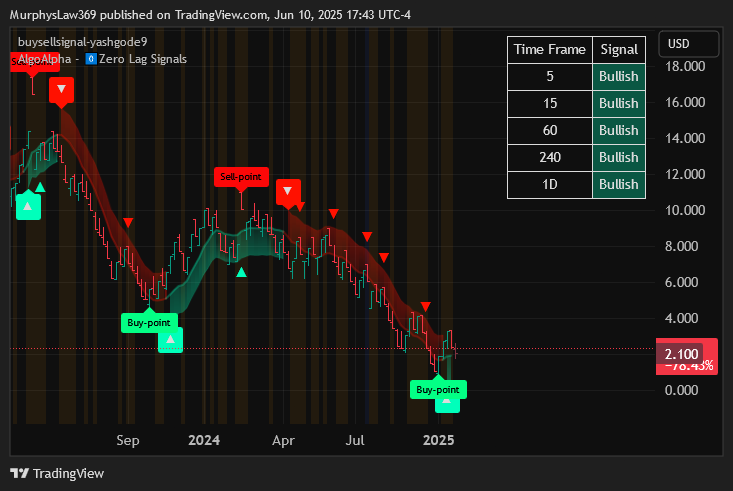Click the Buy-point label near 2025
Image resolution: width=733 pixels, height=491 pixels.
coord(438,390)
